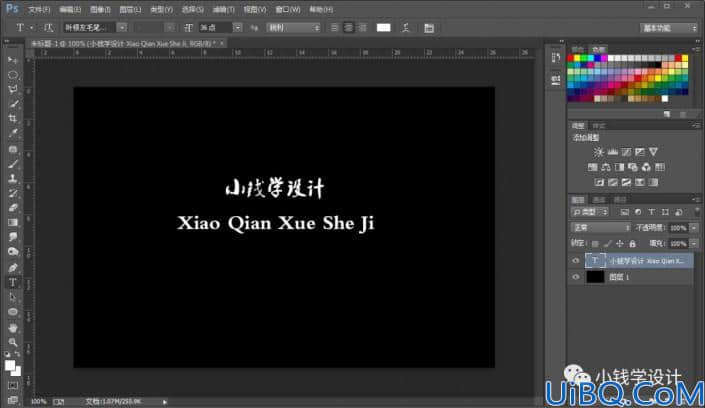This screenshot has height=408, width=705.
Task: Open the Type tool preset picker arrow
Action: click(x=31, y=28)
